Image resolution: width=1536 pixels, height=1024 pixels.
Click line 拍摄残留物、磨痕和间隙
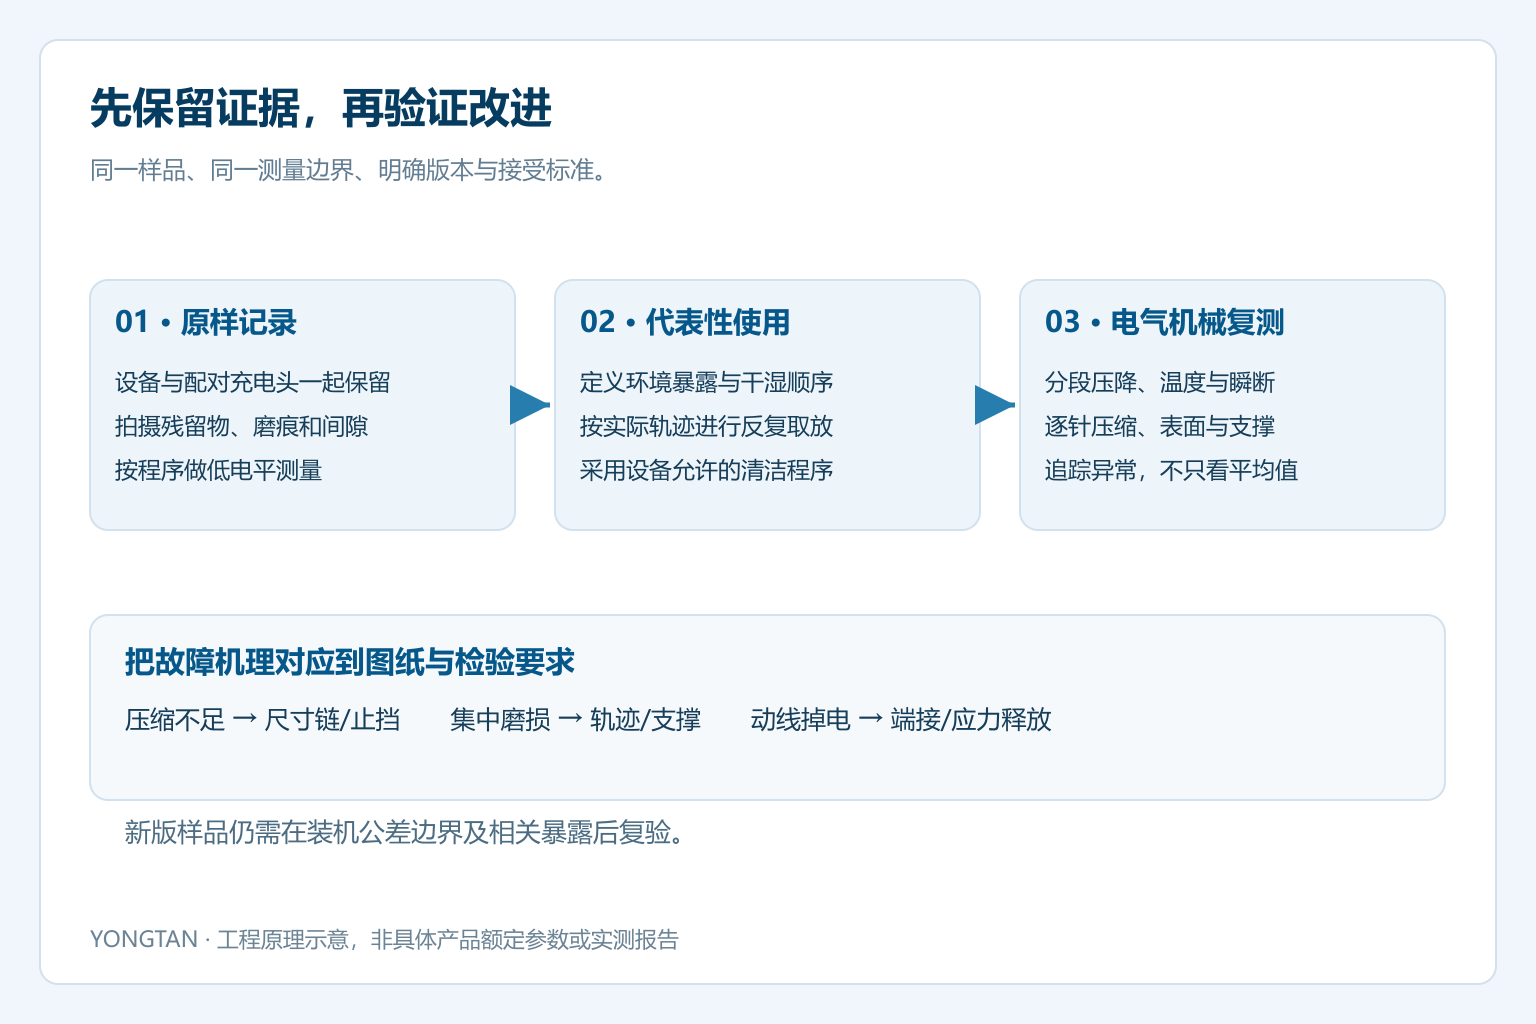click(x=241, y=426)
